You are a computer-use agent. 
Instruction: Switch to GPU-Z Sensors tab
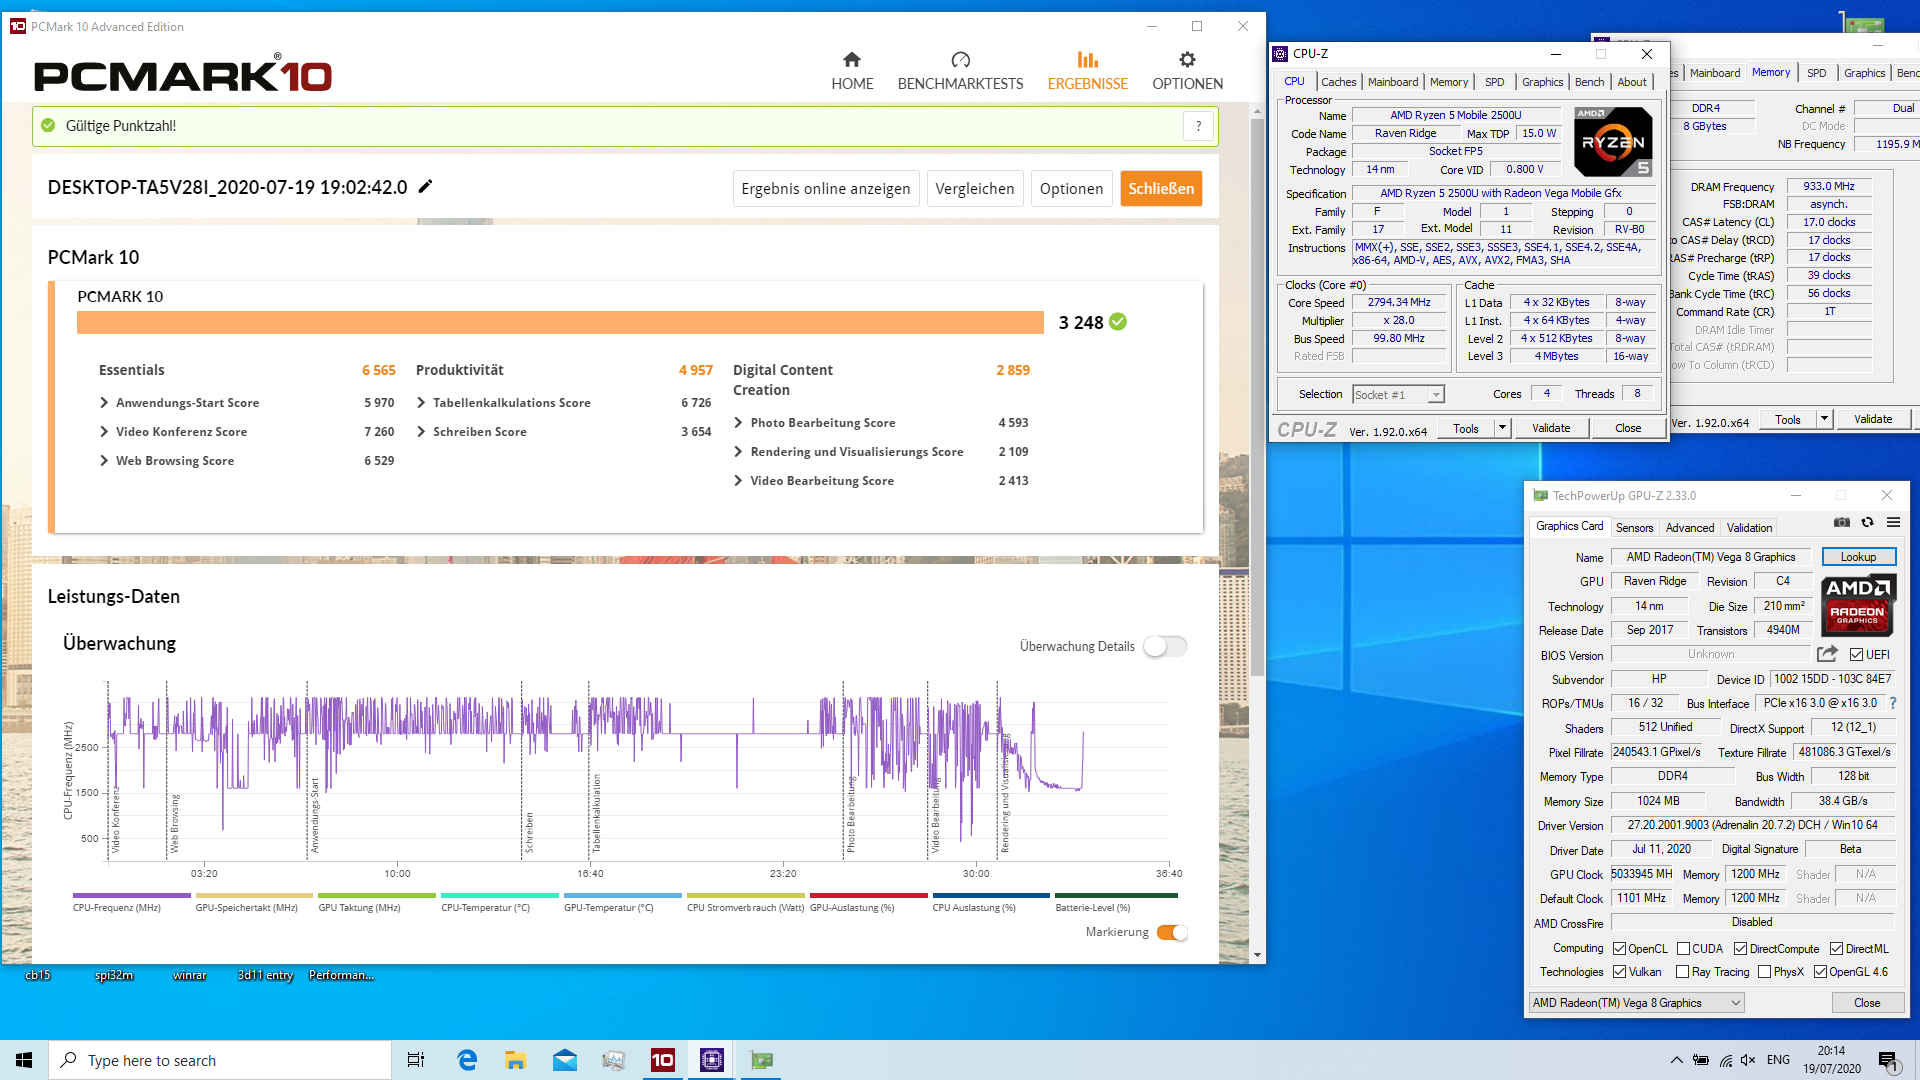1634,527
